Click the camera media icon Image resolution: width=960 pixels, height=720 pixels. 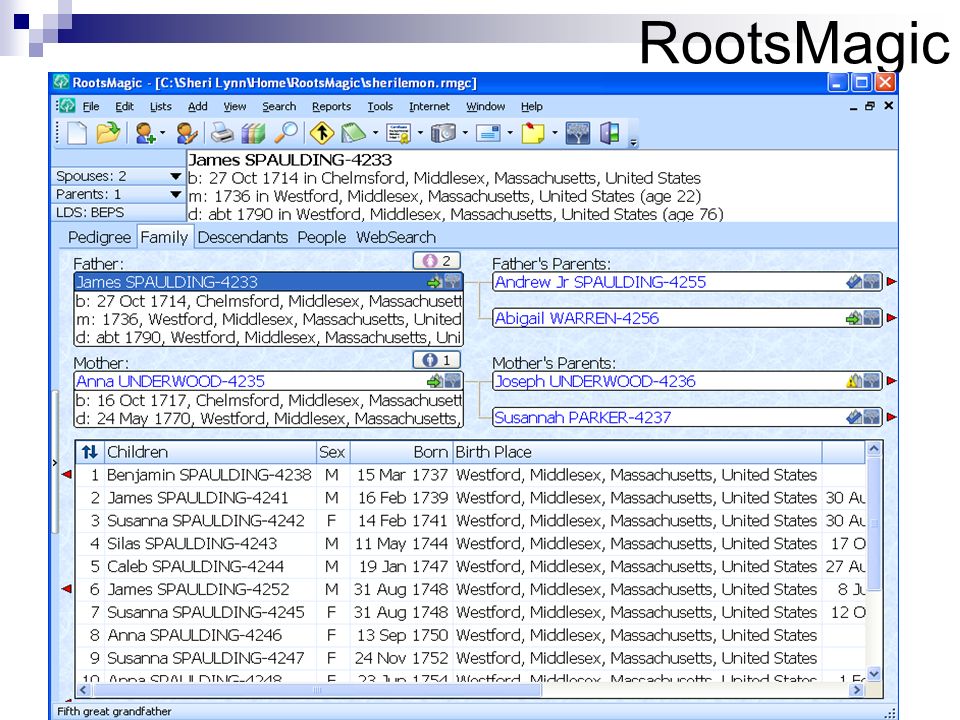tap(443, 133)
